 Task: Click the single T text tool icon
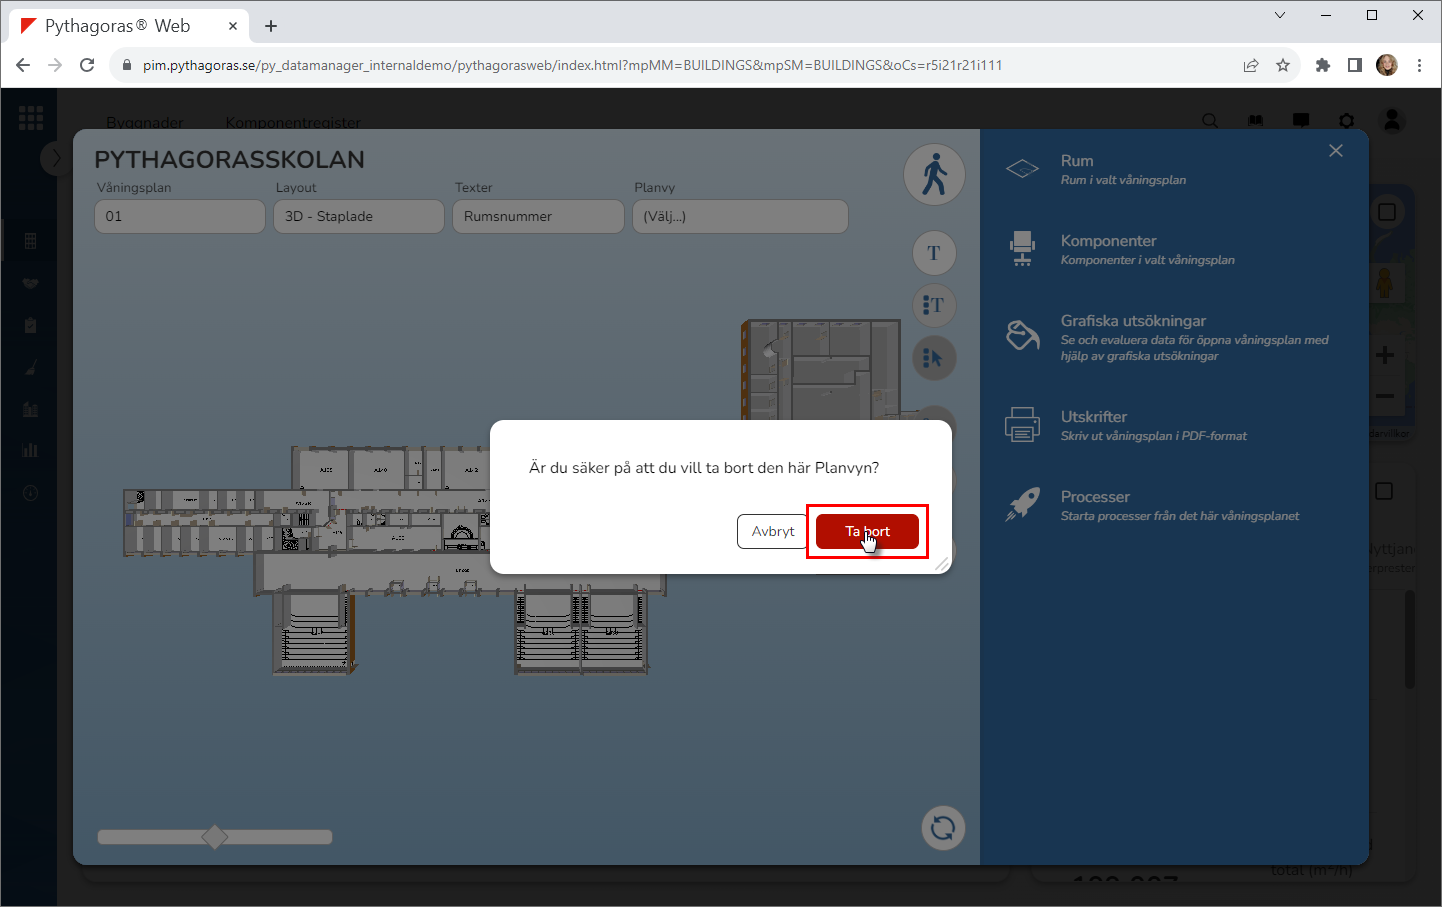point(934,253)
